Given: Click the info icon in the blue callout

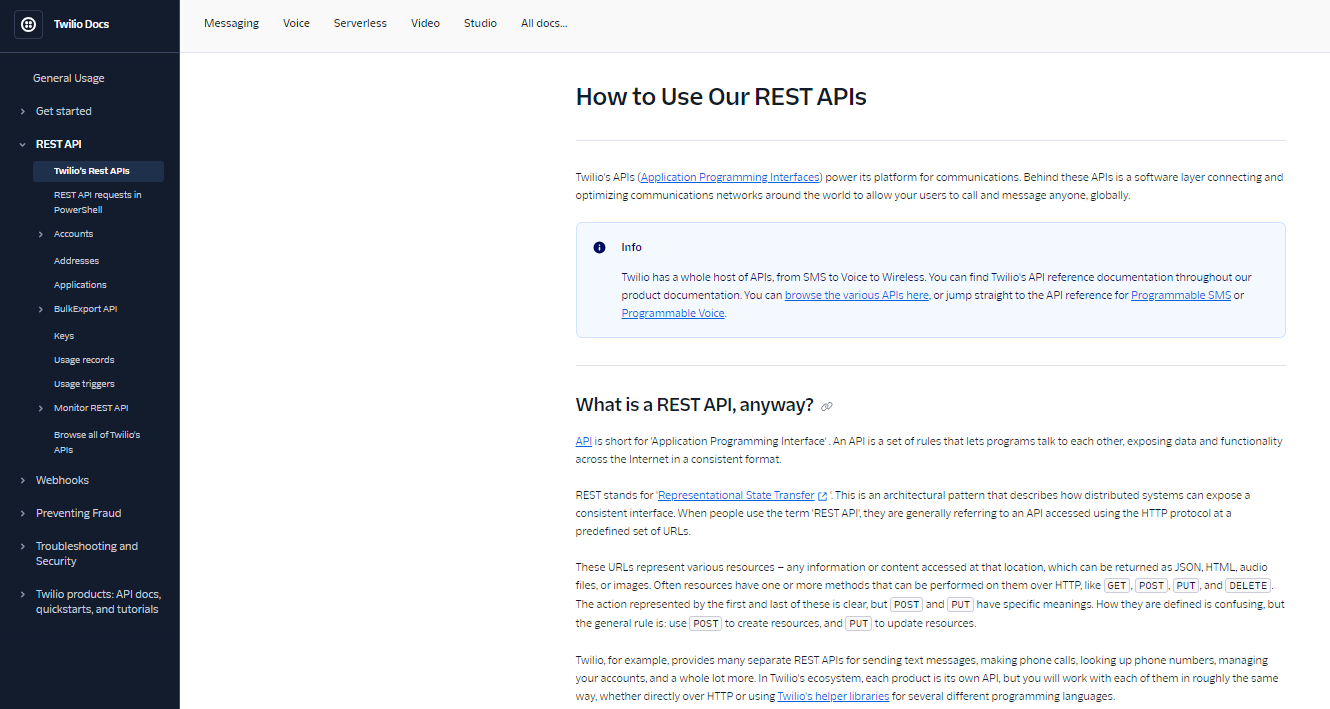Looking at the screenshot, I should tap(599, 247).
